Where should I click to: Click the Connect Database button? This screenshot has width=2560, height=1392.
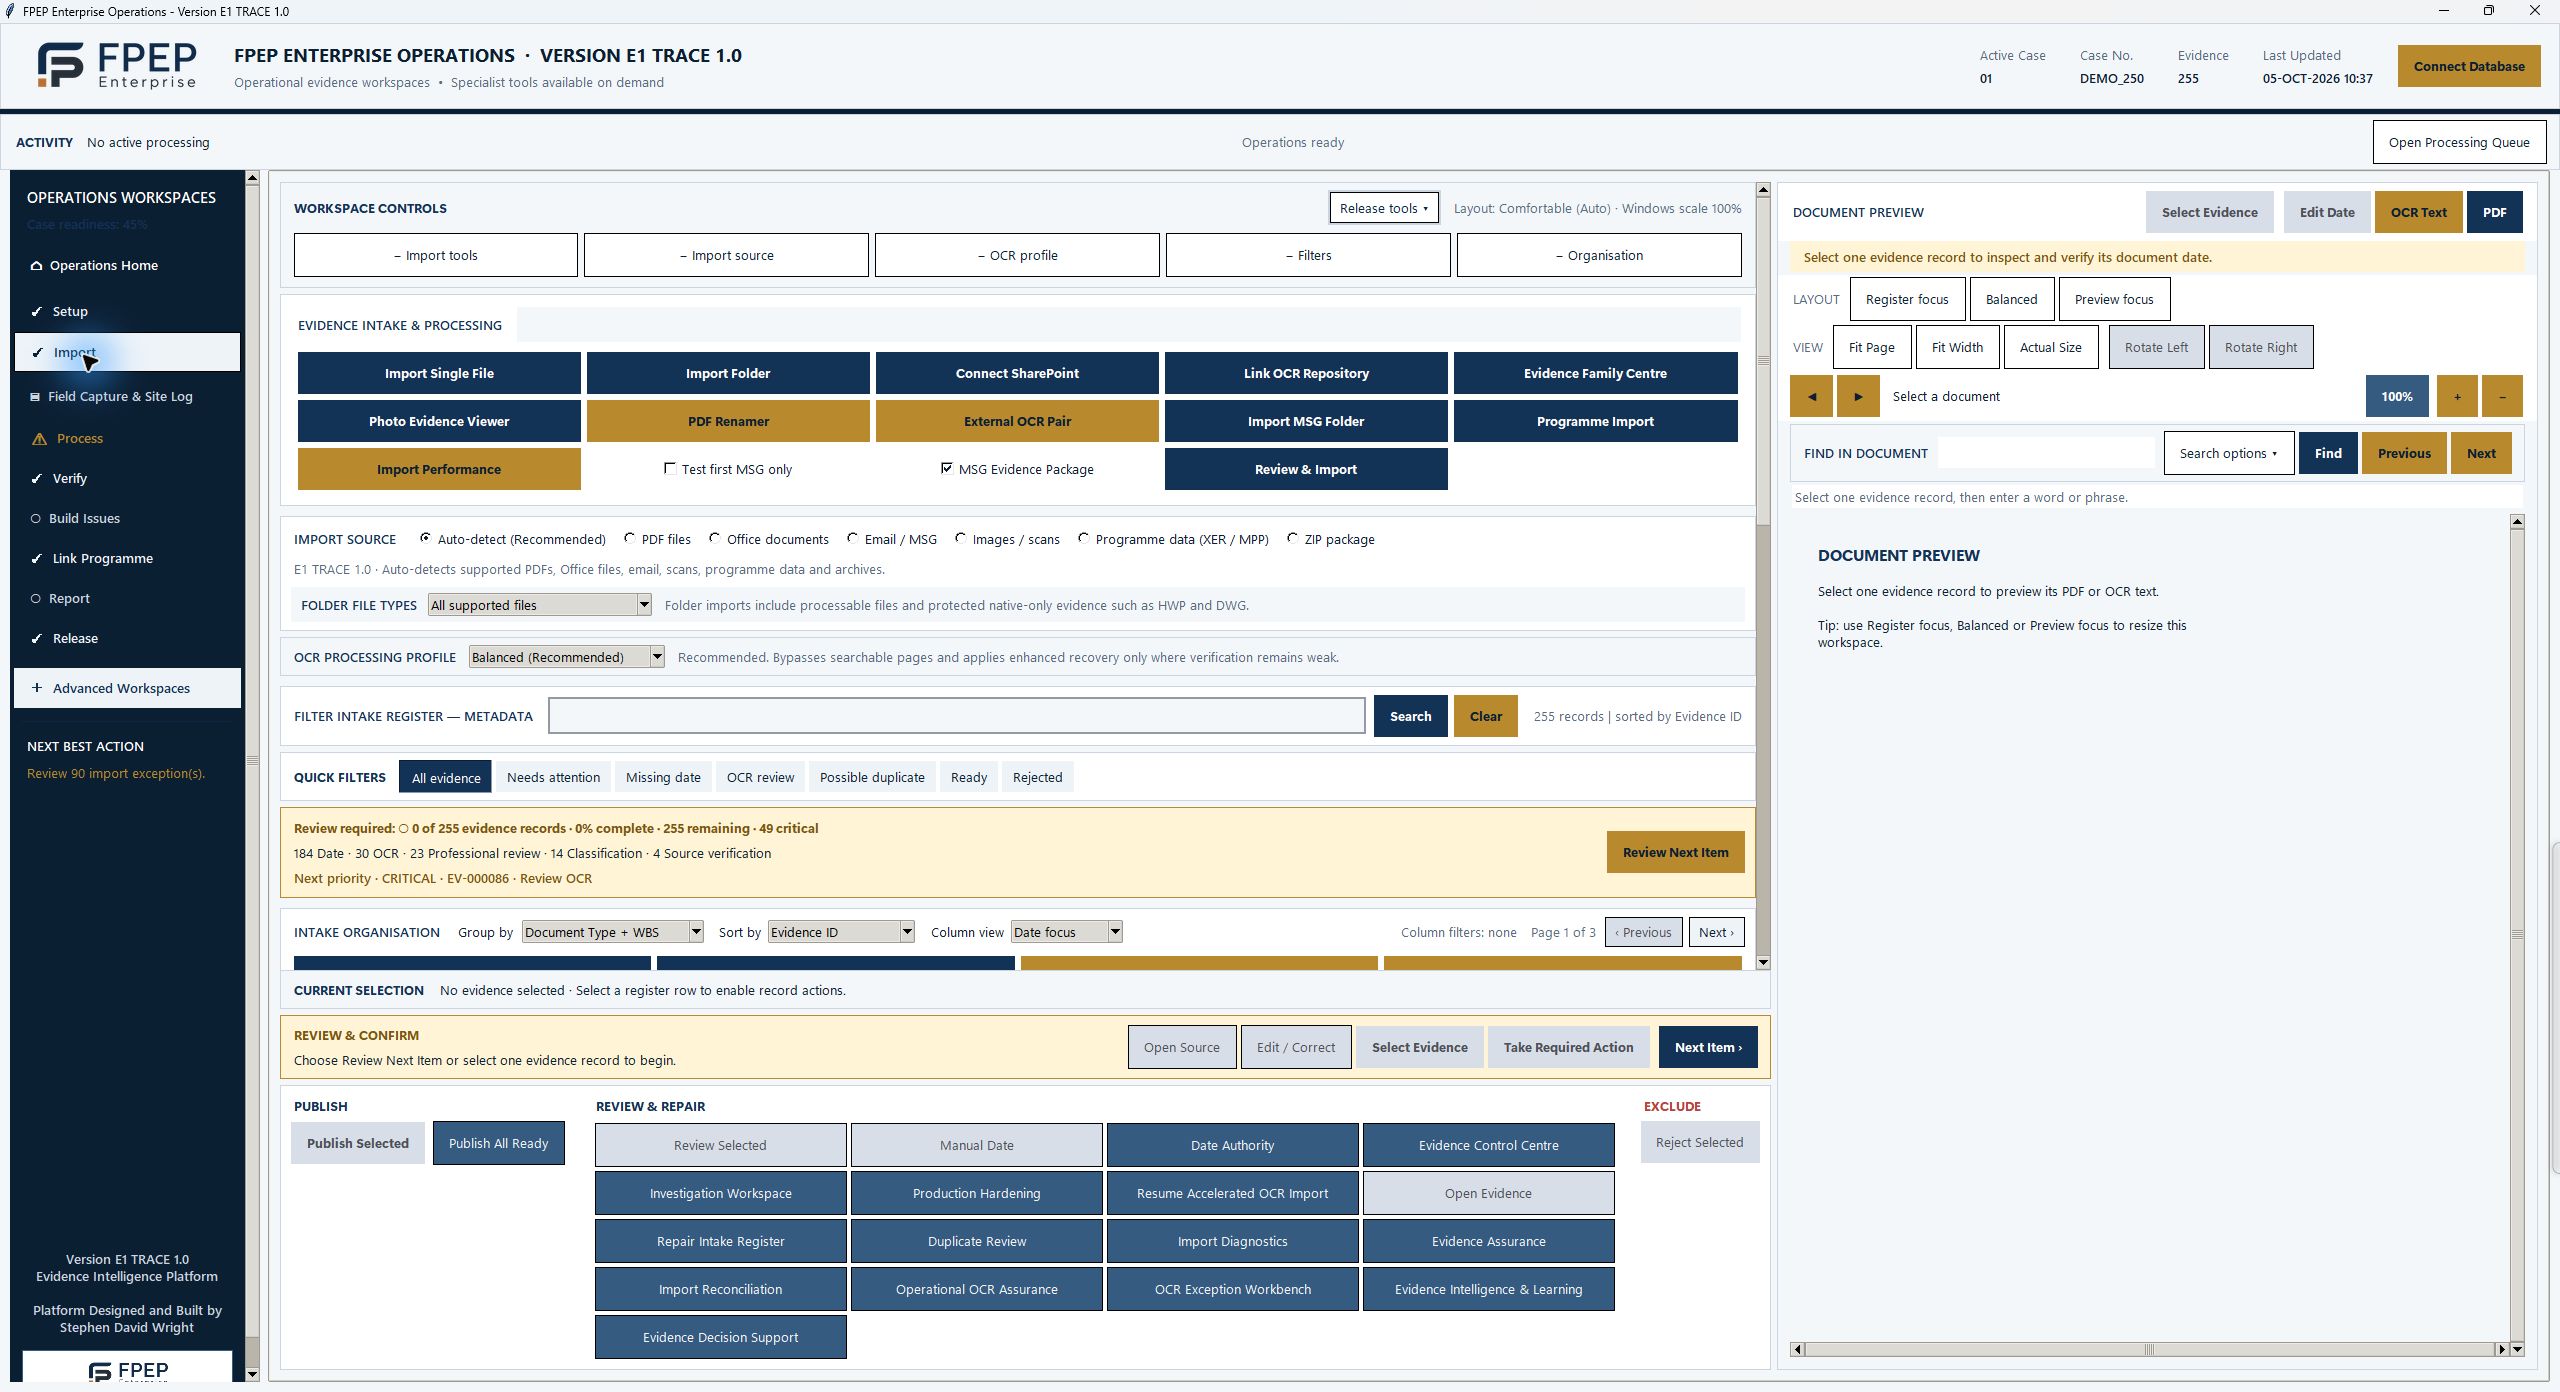(2469, 66)
